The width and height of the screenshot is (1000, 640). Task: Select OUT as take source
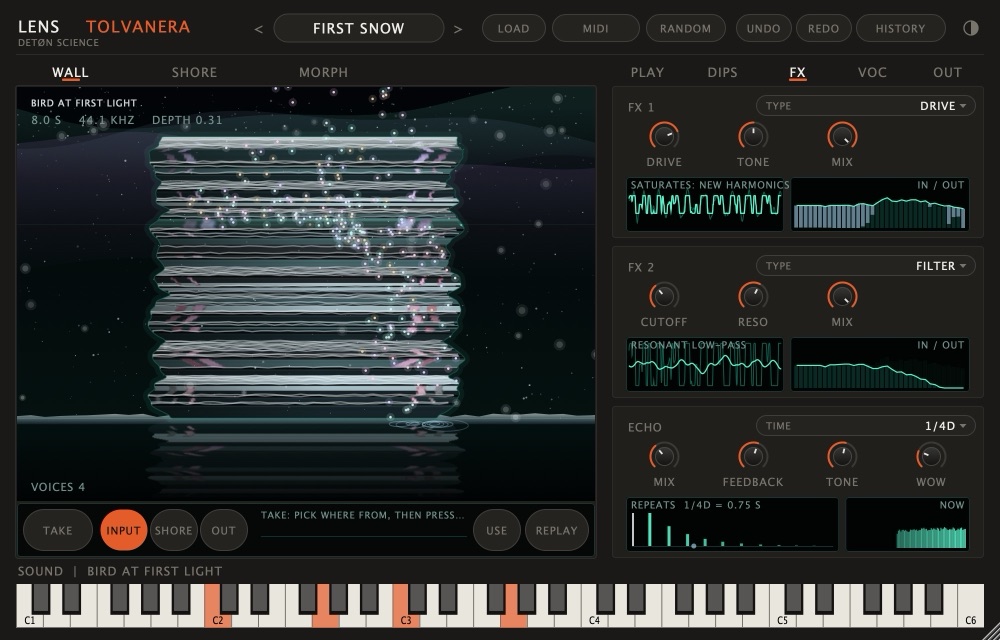(224, 530)
